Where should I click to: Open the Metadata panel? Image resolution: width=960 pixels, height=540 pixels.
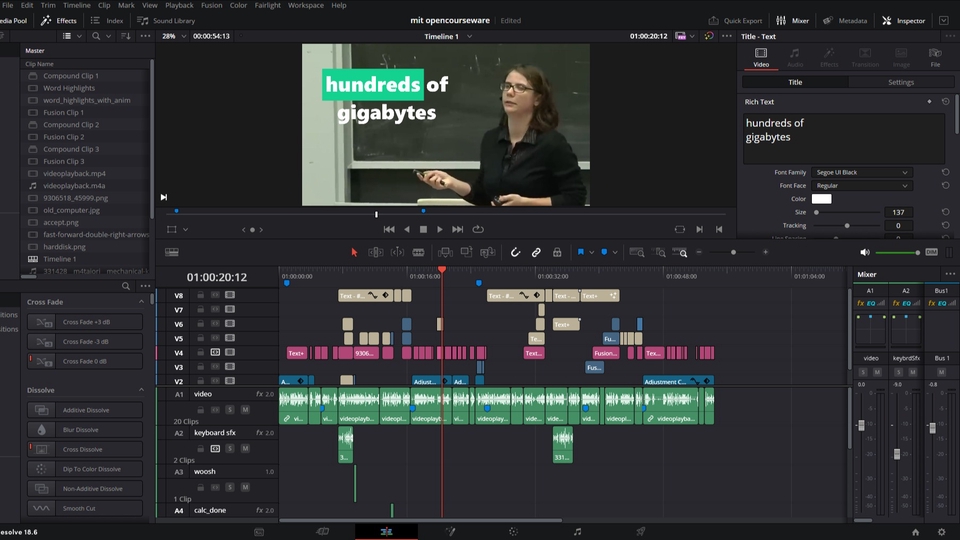pyautogui.click(x=845, y=20)
